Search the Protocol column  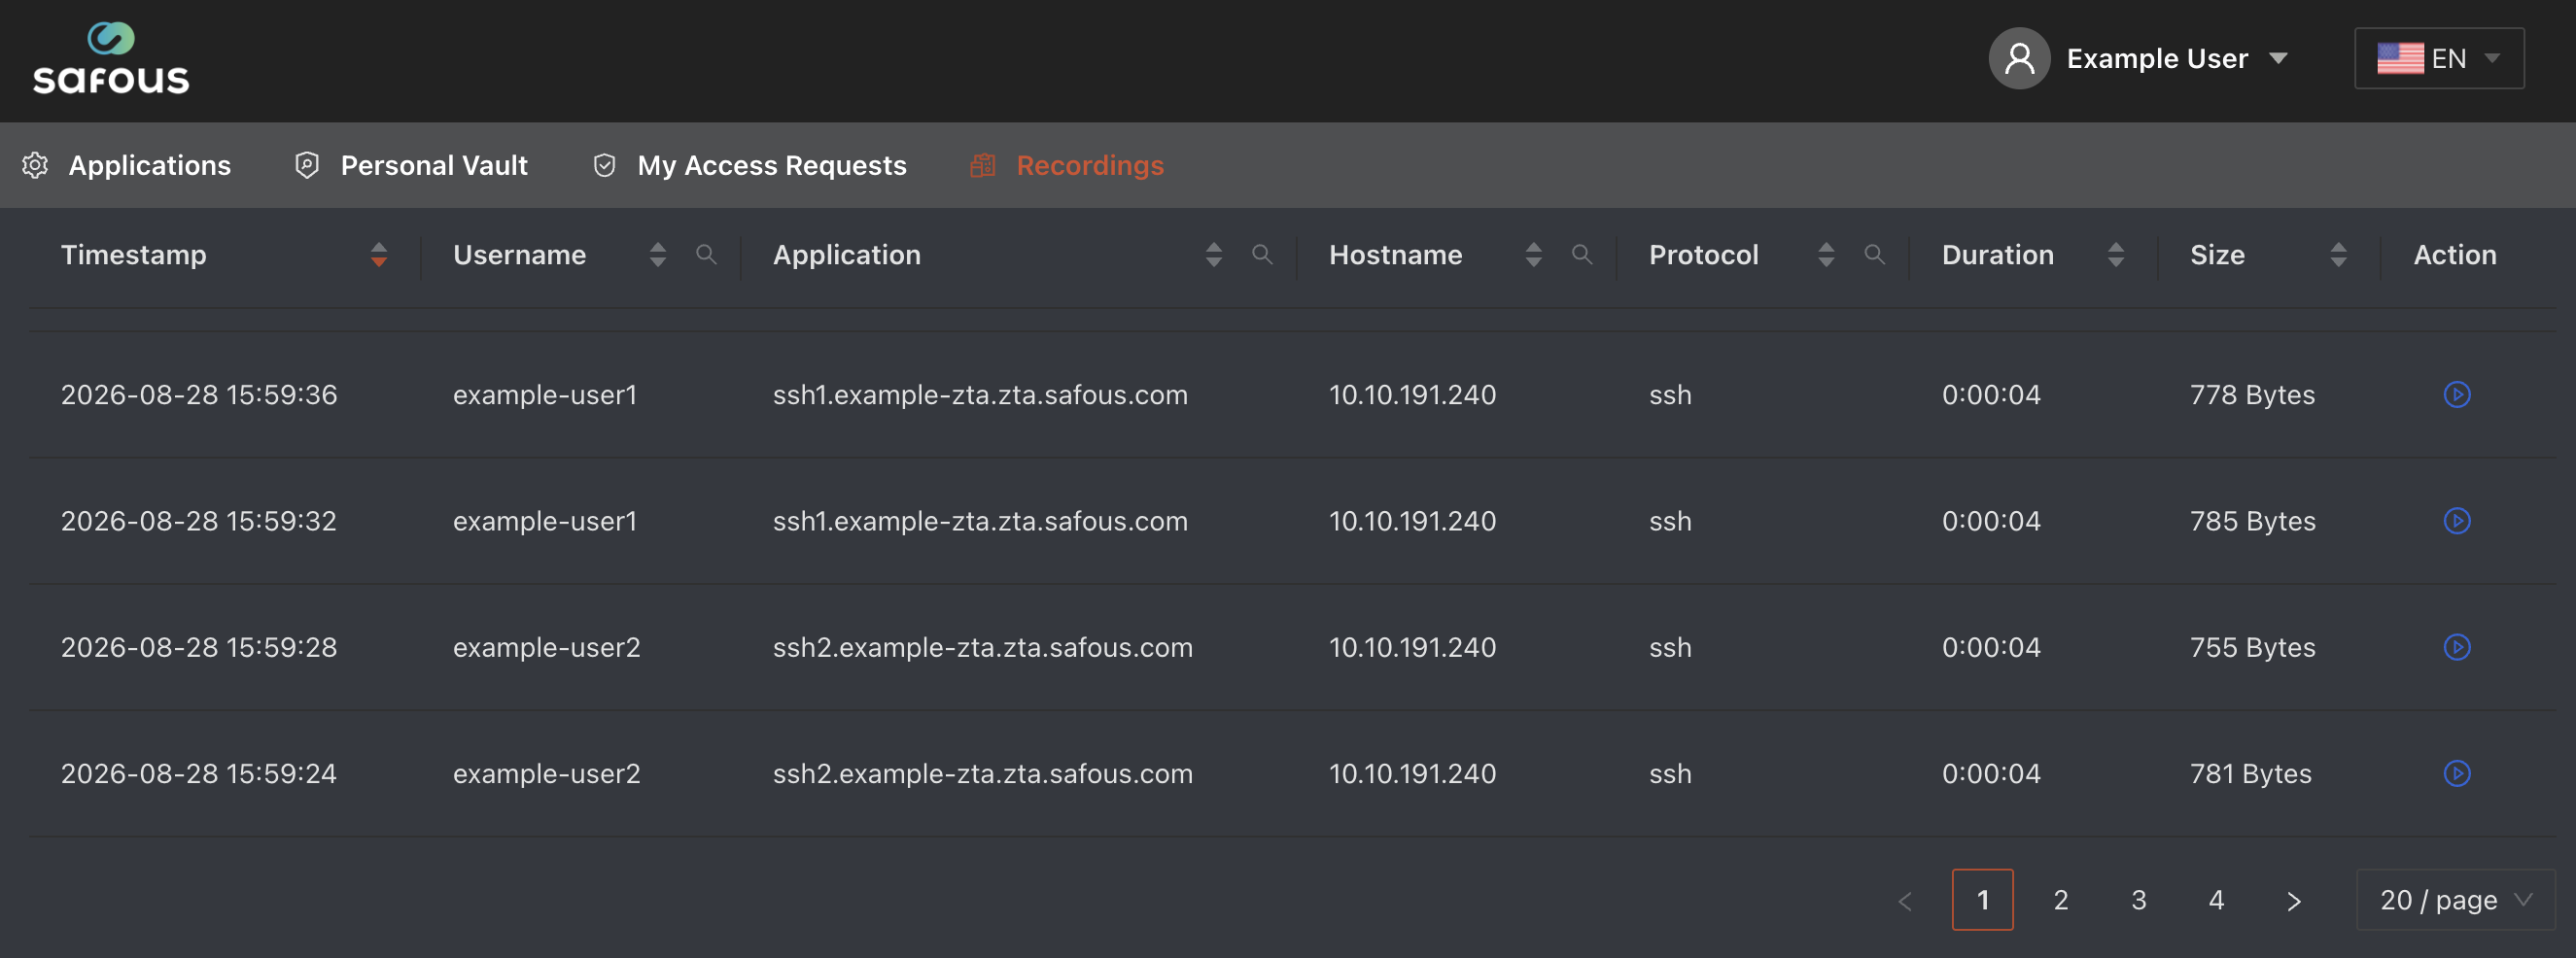pos(1874,254)
